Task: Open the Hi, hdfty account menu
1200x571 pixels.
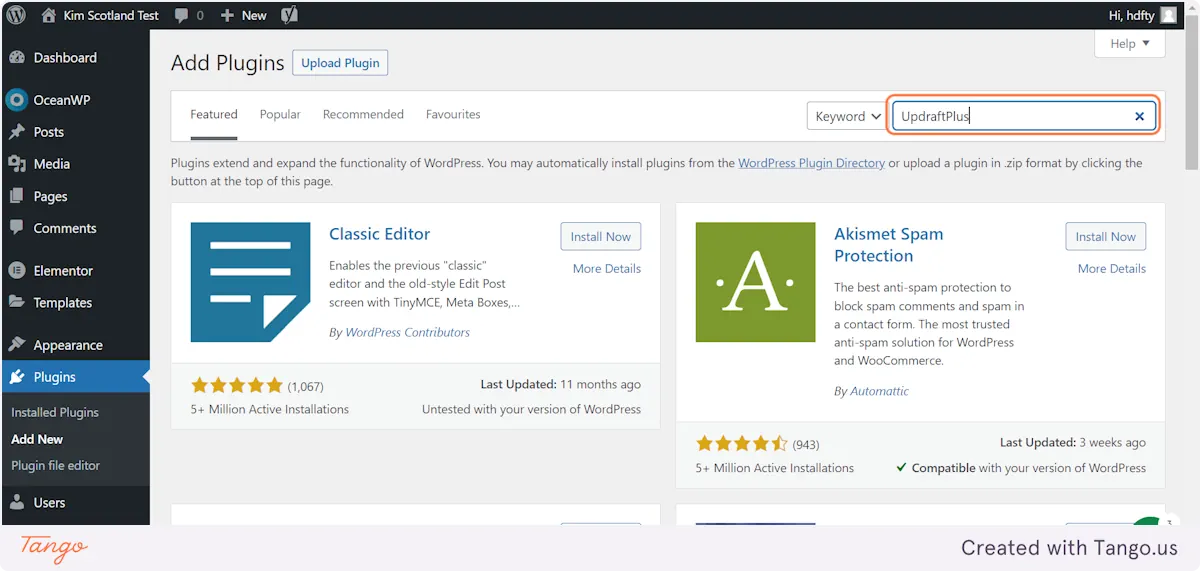Action: point(1143,15)
